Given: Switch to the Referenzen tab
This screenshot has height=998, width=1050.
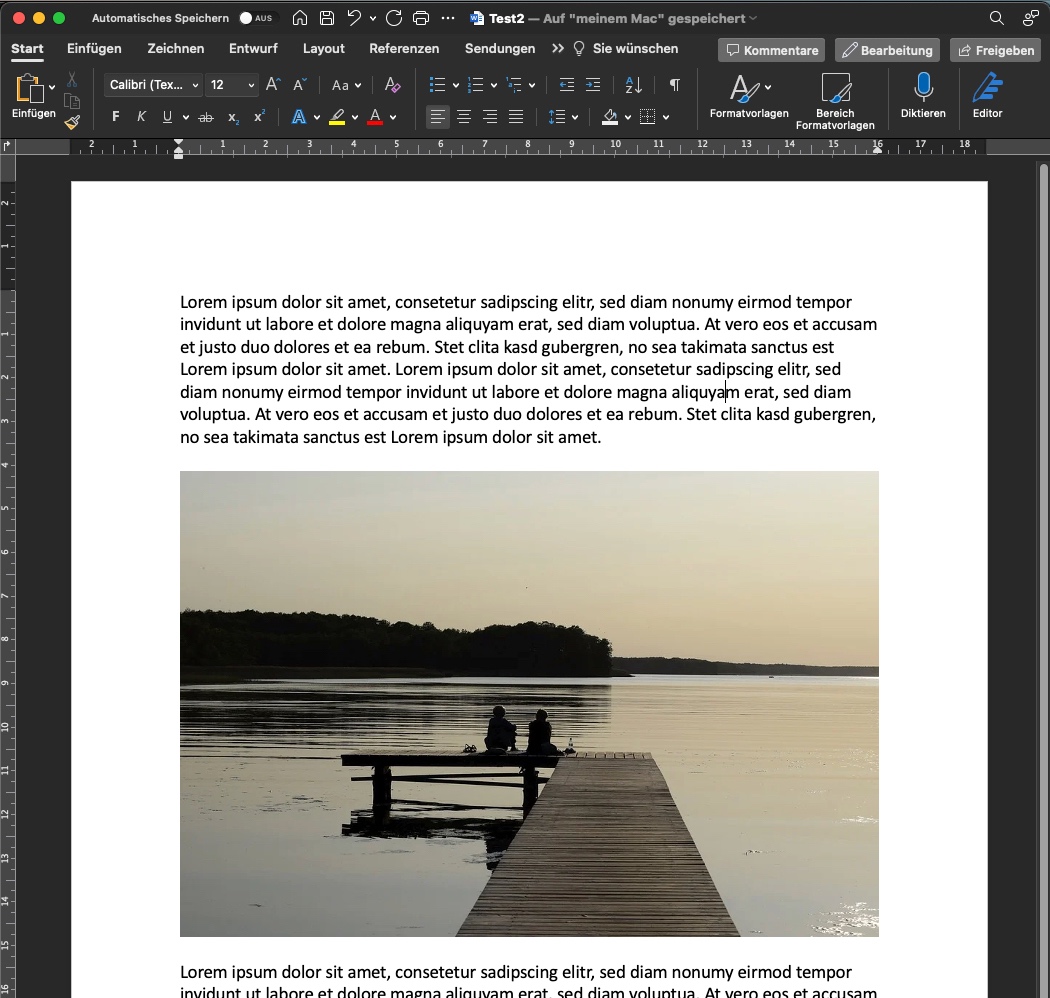Looking at the screenshot, I should 404,48.
